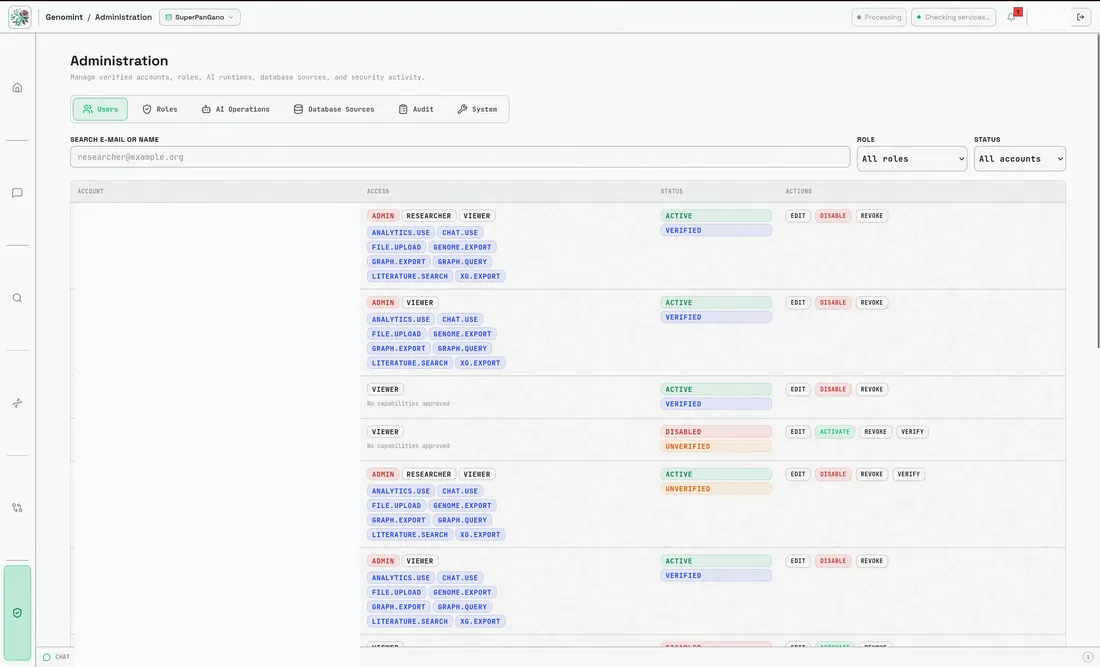Open the Status accounts filter dropdown

1019,159
